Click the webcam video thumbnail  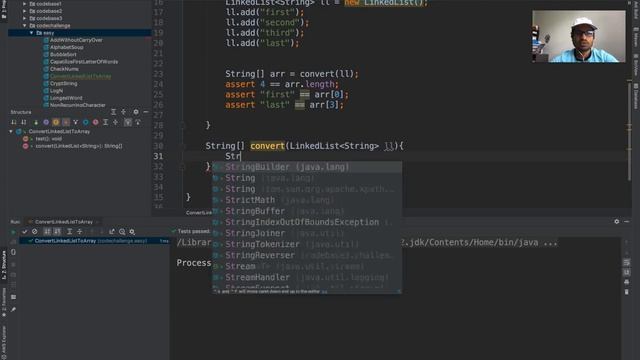click(579, 36)
